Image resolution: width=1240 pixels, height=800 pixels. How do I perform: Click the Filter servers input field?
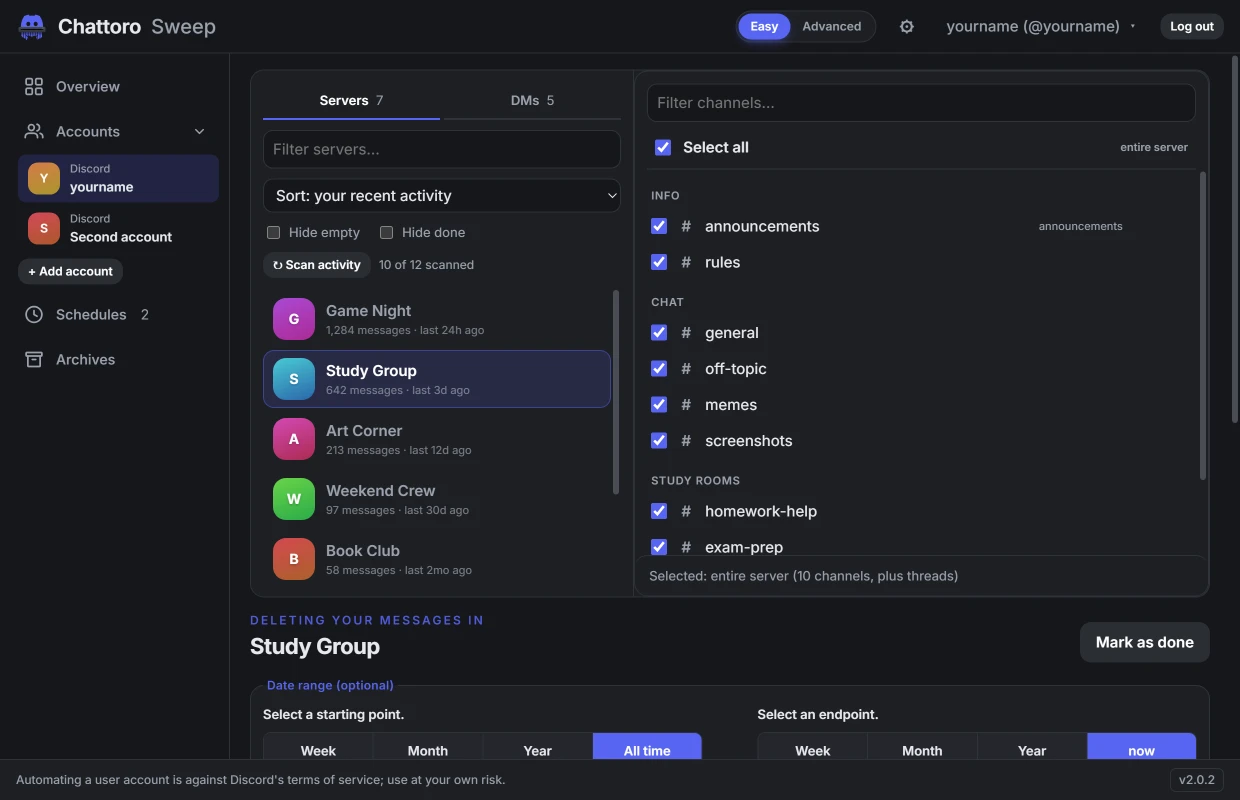click(442, 150)
